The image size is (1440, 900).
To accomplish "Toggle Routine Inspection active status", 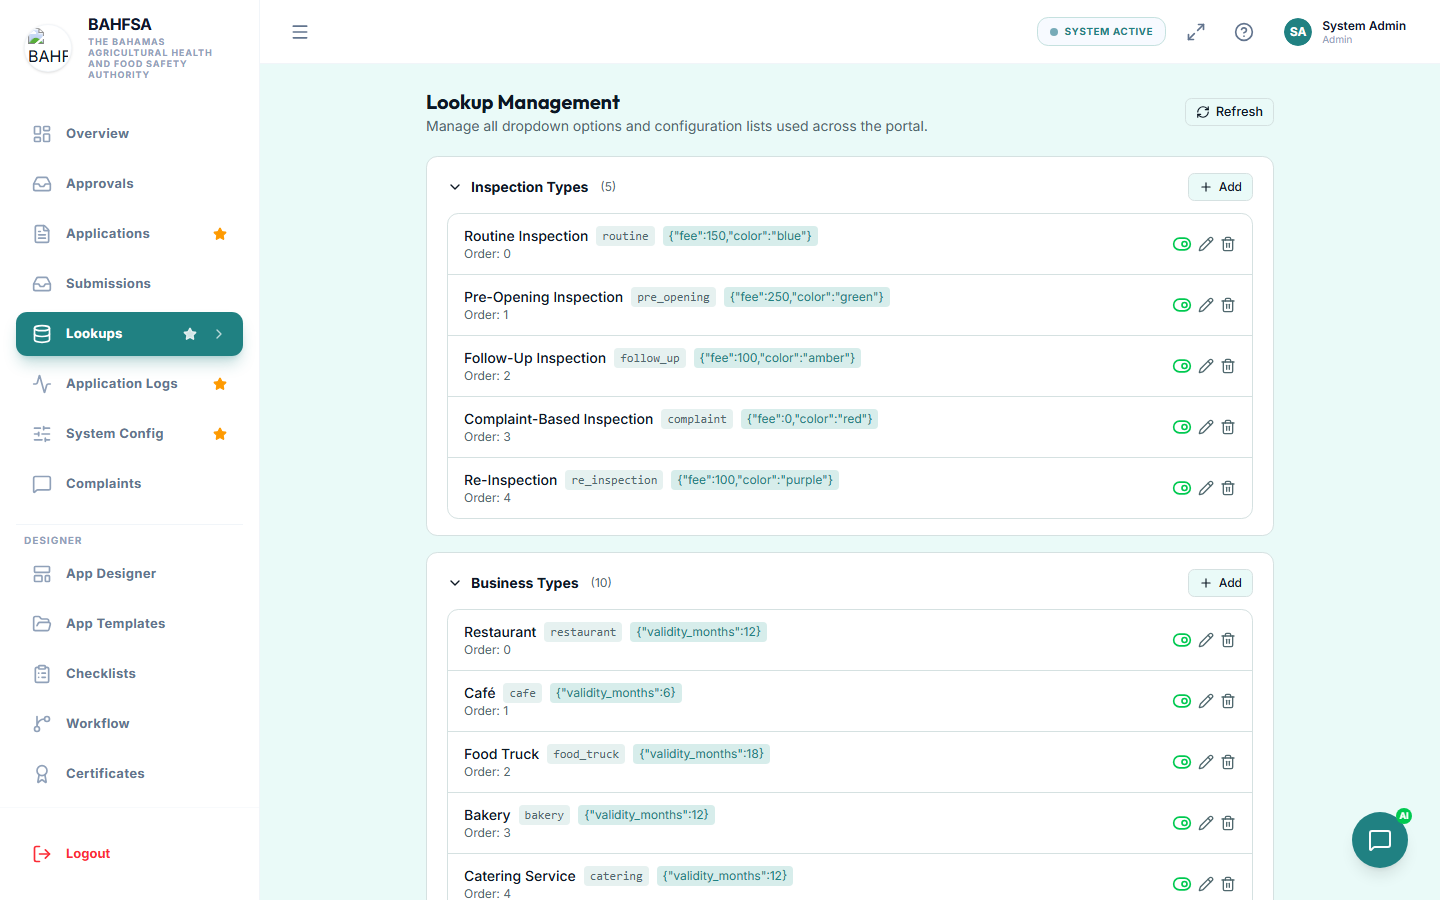I will click(1182, 244).
